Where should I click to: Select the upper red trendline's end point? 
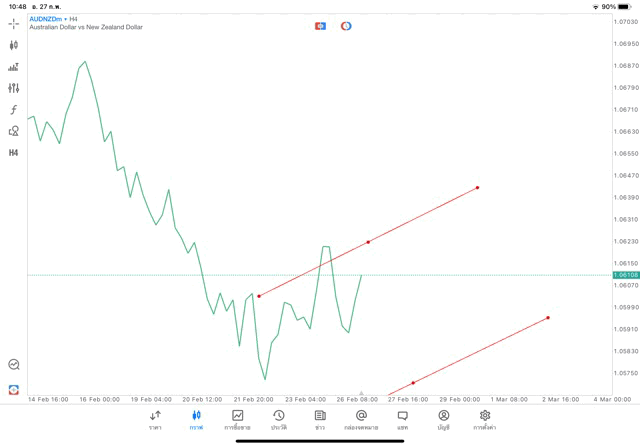[x=478, y=188]
